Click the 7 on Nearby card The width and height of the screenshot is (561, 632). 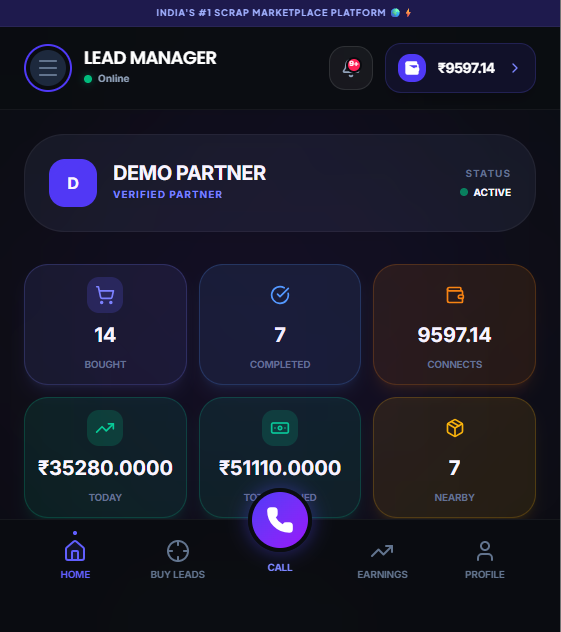pyautogui.click(x=454, y=468)
